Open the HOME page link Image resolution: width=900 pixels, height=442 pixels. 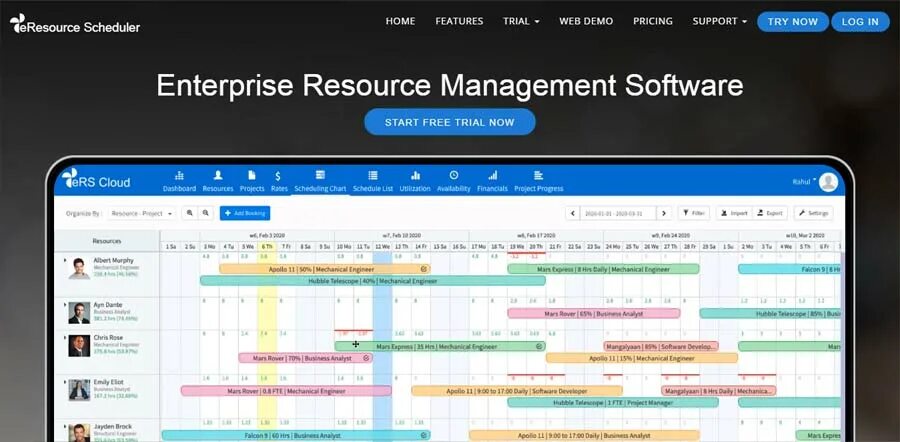(x=400, y=21)
